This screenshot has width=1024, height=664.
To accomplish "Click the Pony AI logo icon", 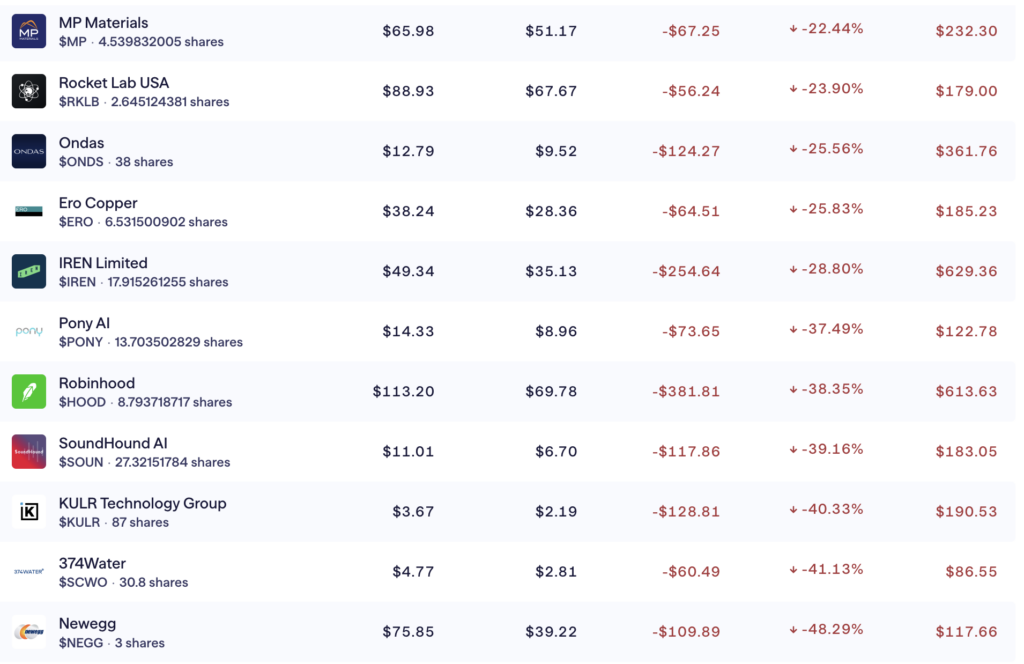I will click(29, 331).
